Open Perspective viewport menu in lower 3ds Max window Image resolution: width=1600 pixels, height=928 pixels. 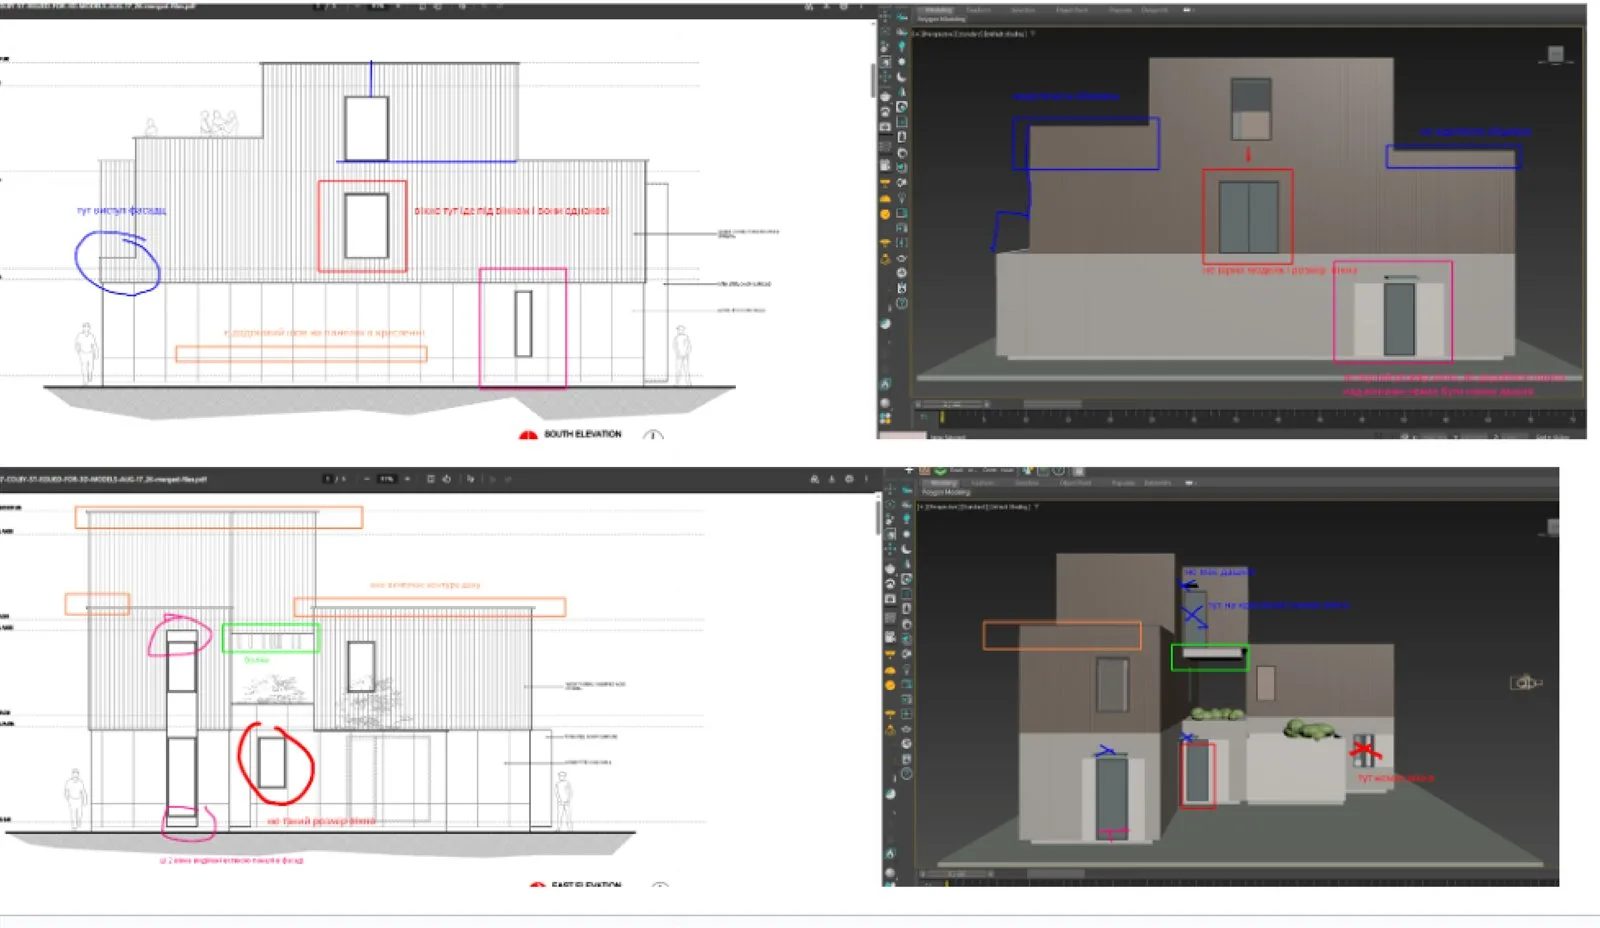coord(943,507)
